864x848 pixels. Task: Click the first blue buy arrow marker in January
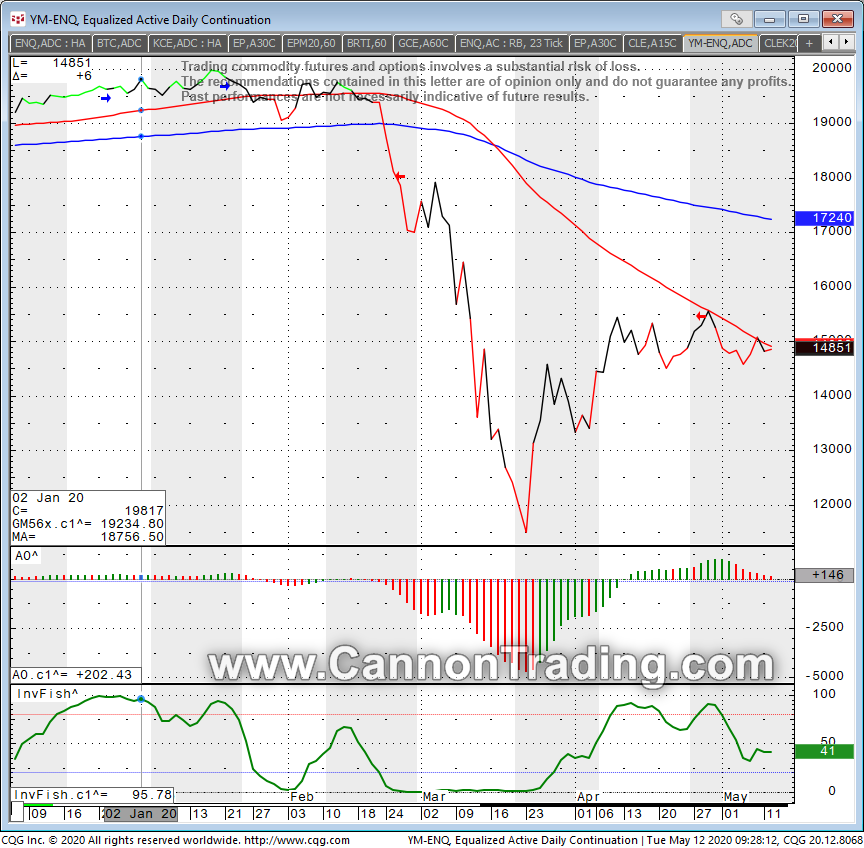pyautogui.click(x=106, y=98)
